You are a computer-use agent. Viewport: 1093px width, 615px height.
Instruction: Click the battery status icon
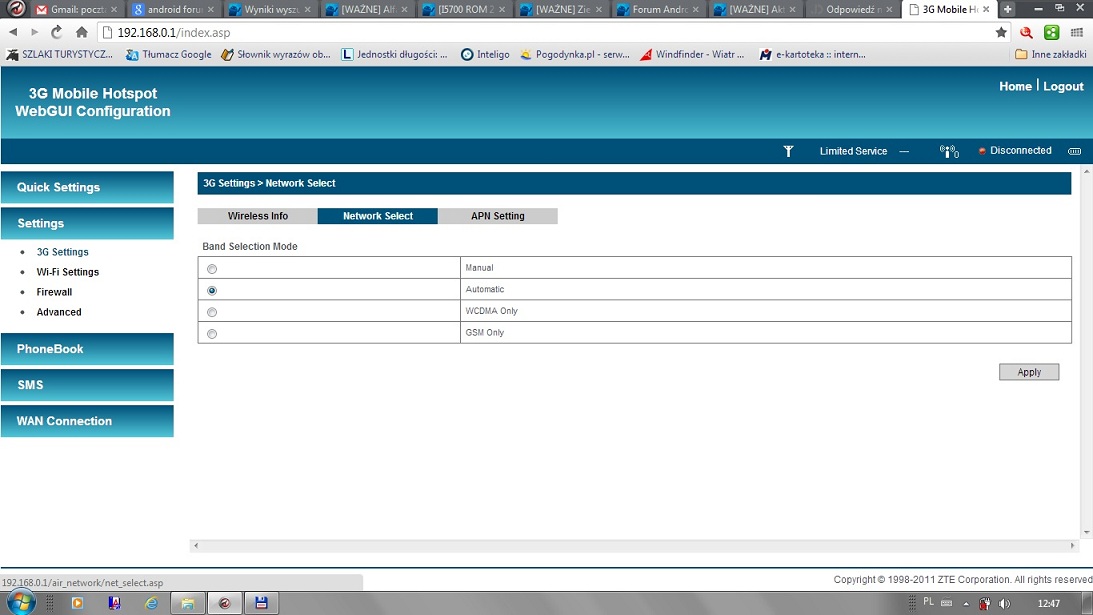(x=1074, y=151)
